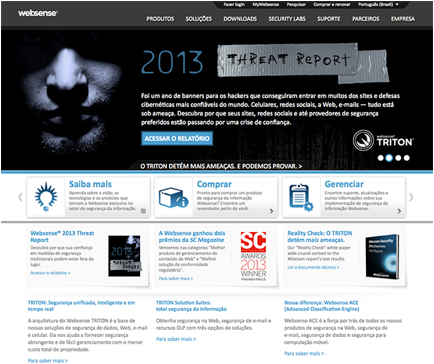This screenshot has width=434, height=364.
Task: Open the Suporte menu
Action: coord(329,19)
